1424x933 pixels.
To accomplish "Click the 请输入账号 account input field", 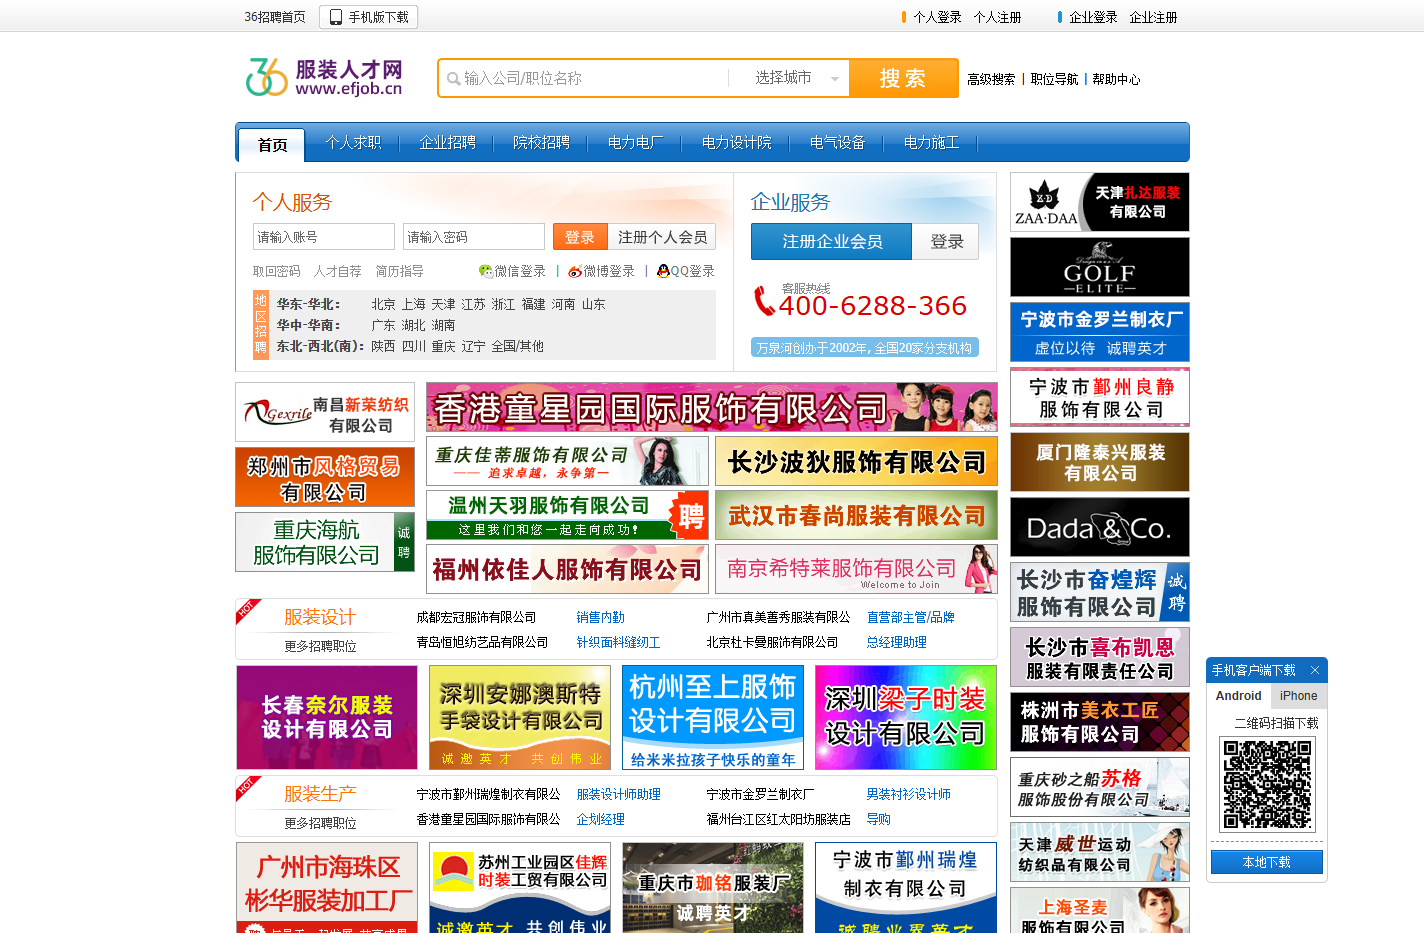I will pos(324,237).
